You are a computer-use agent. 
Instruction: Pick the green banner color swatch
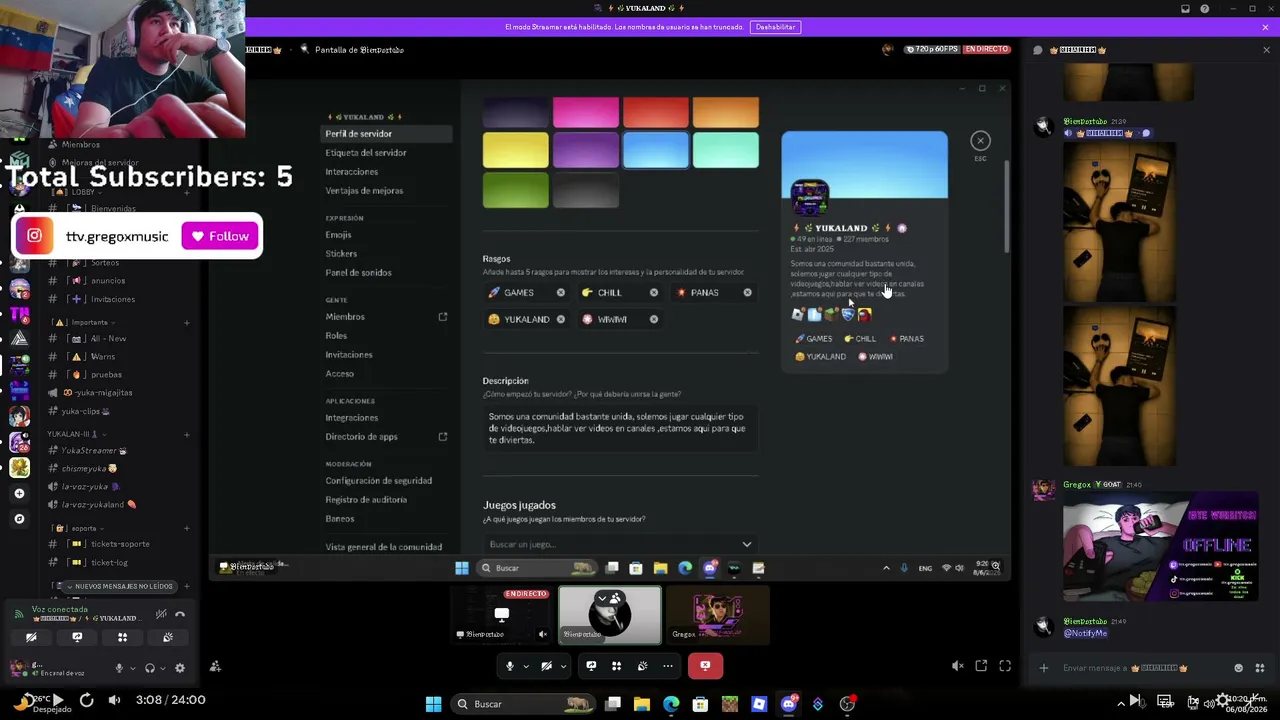(x=516, y=190)
